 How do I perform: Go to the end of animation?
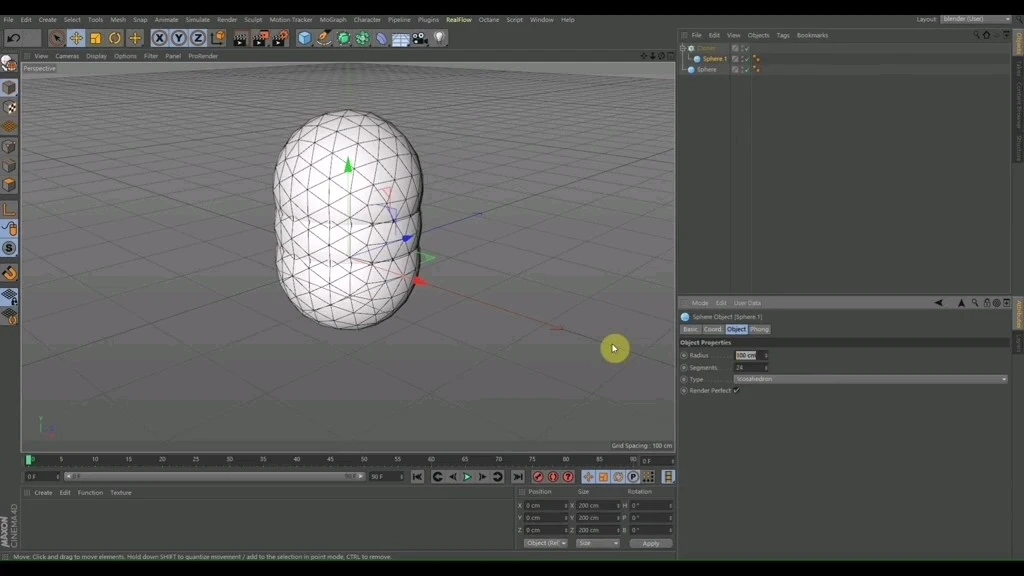pyautogui.click(x=518, y=477)
